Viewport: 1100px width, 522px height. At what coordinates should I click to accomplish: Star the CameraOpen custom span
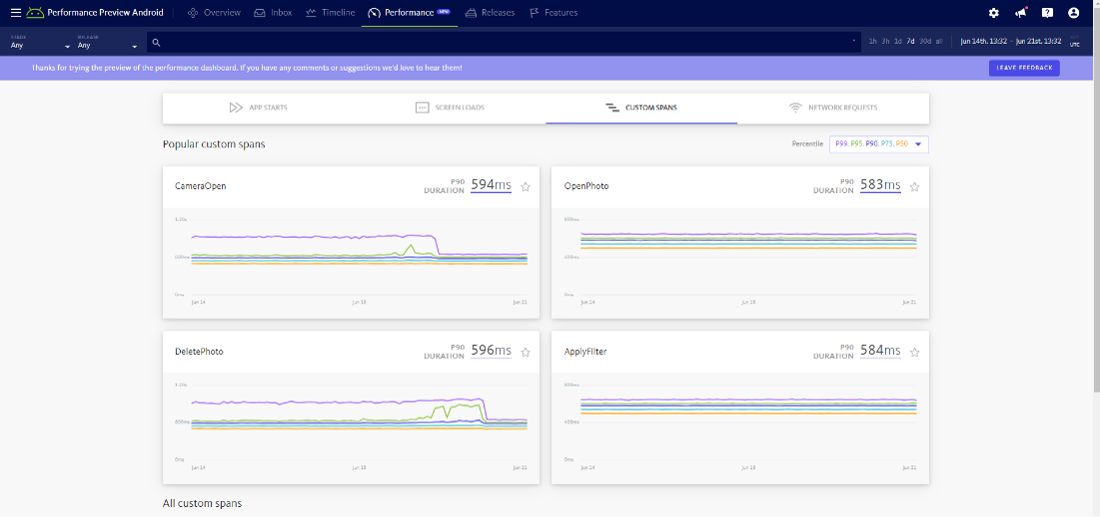point(525,186)
